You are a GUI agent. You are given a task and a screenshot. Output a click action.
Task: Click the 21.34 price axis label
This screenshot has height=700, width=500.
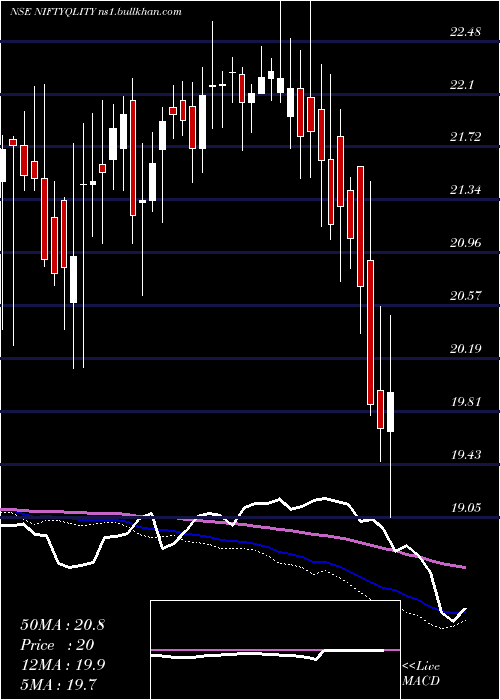coord(465,191)
